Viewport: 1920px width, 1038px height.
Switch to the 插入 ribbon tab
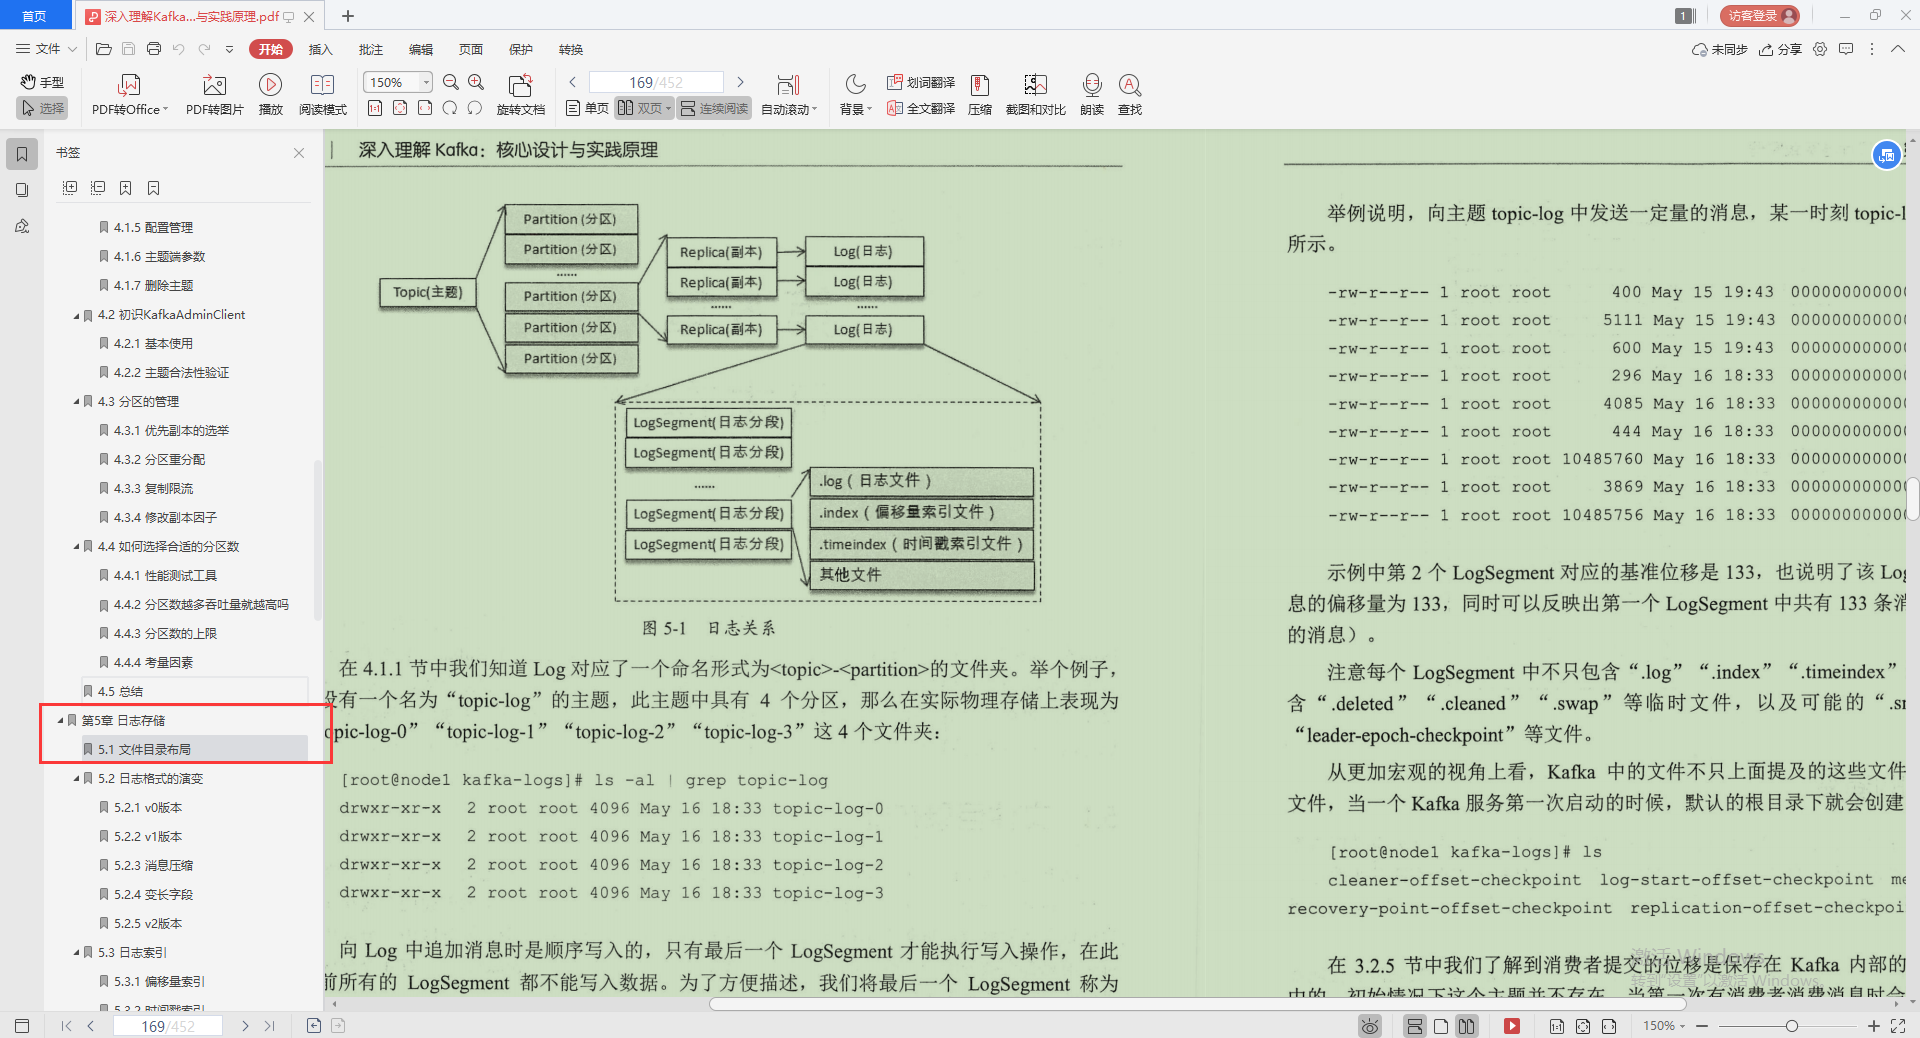(320, 49)
